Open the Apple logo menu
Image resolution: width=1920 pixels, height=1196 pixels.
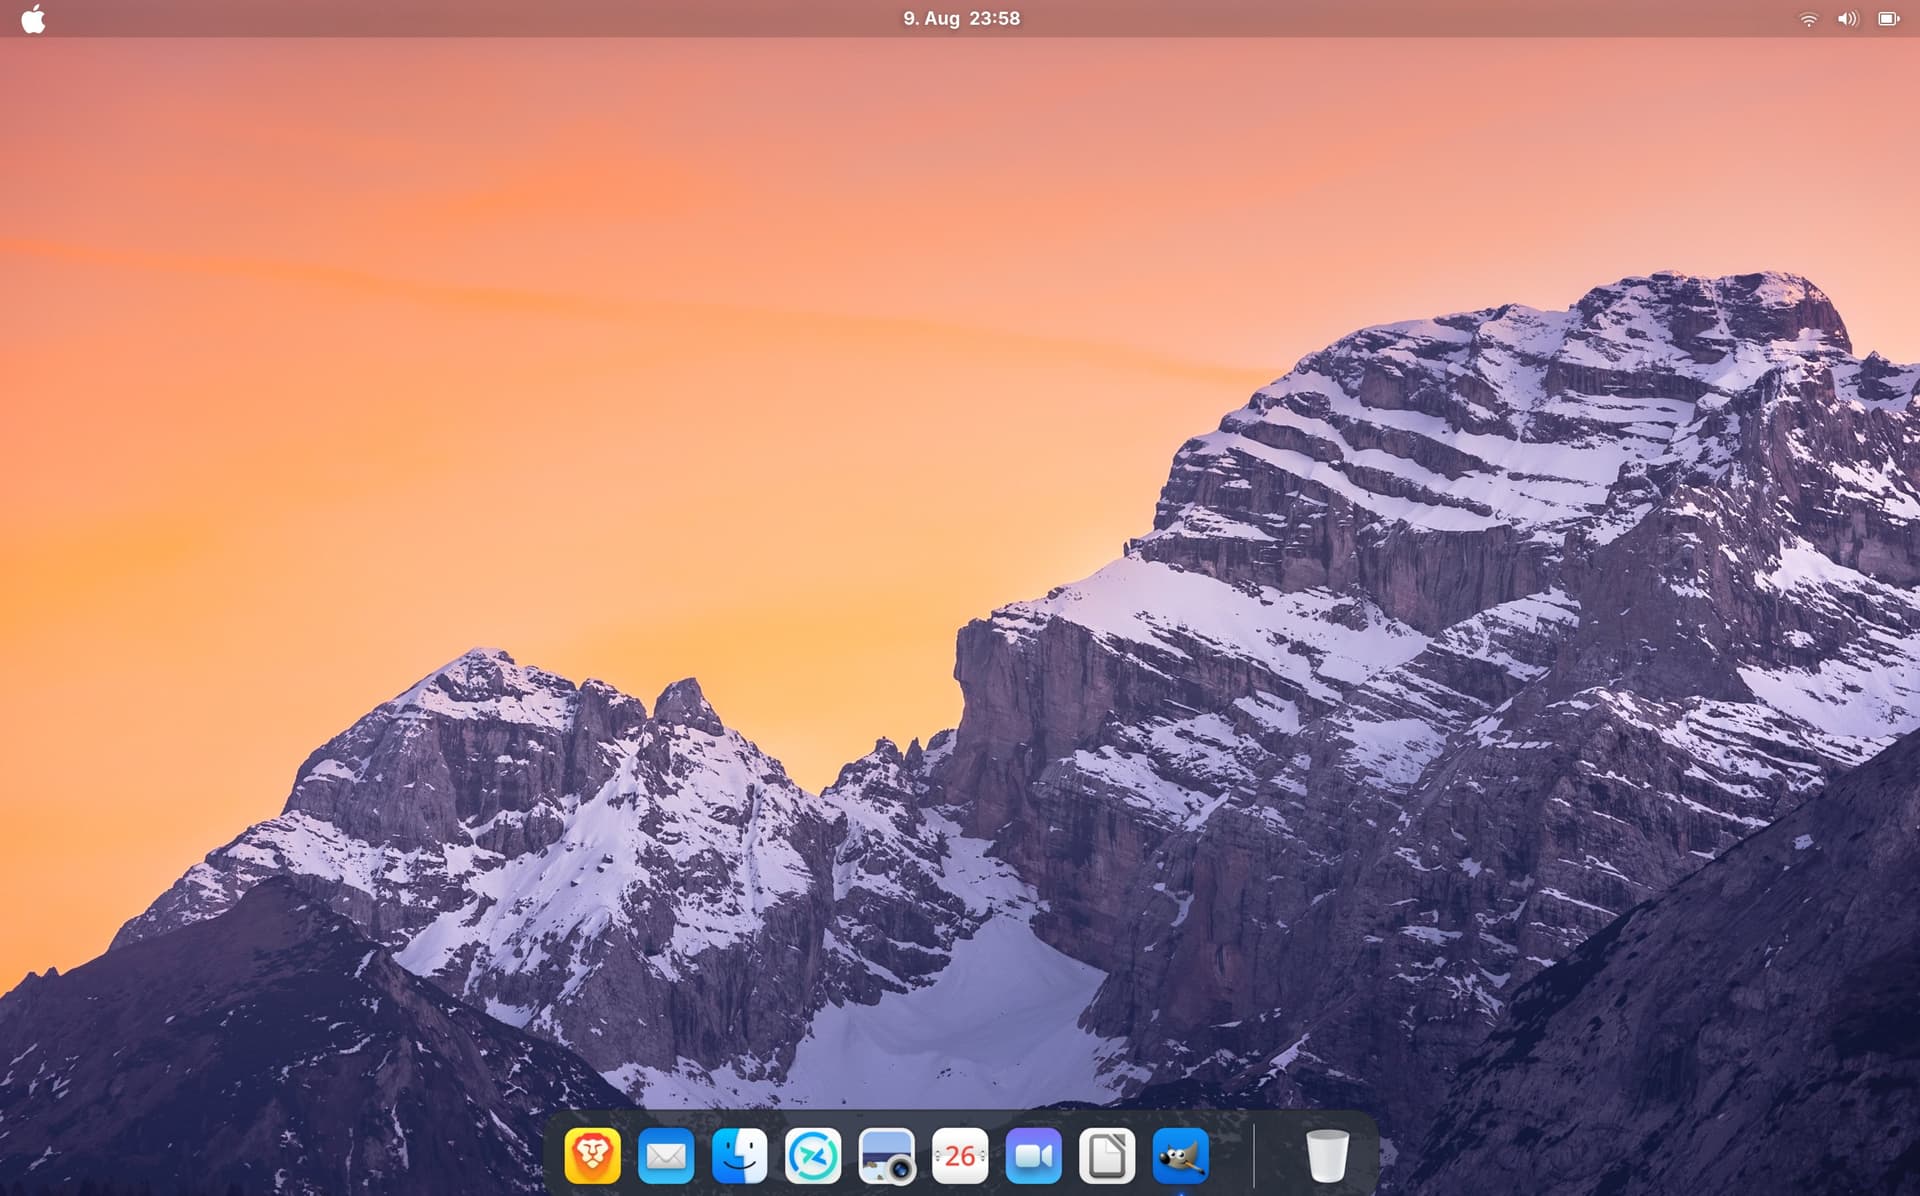point(33,19)
